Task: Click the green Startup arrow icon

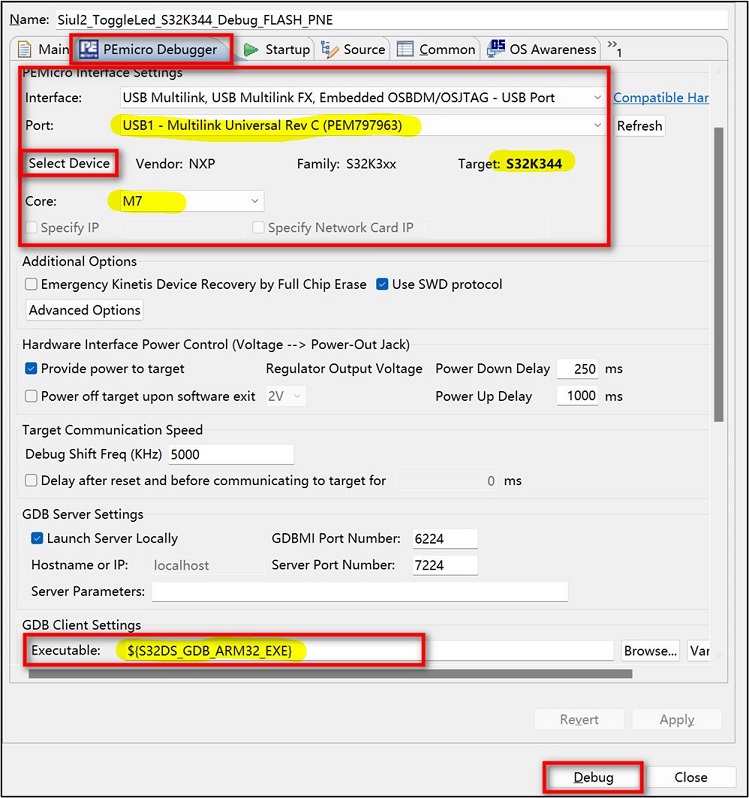Action: (x=250, y=50)
